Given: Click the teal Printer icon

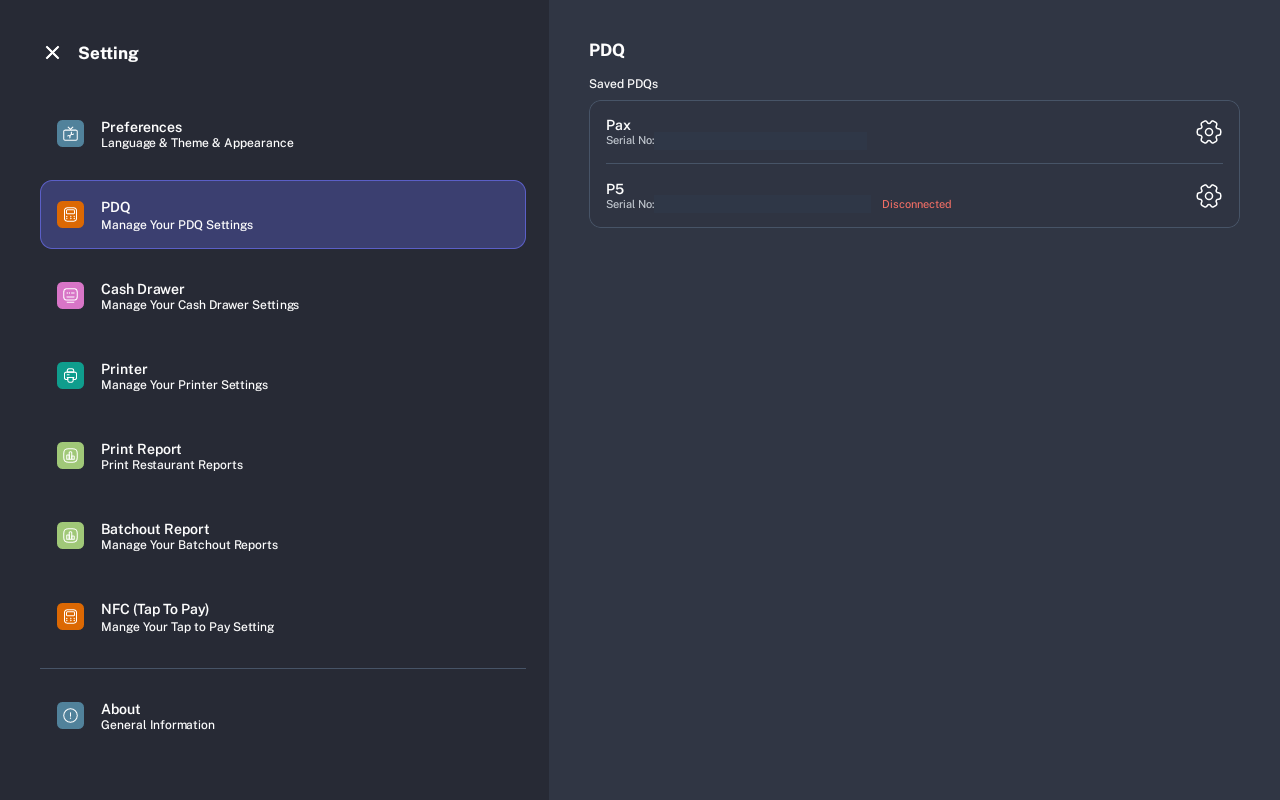Looking at the screenshot, I should tap(70, 376).
